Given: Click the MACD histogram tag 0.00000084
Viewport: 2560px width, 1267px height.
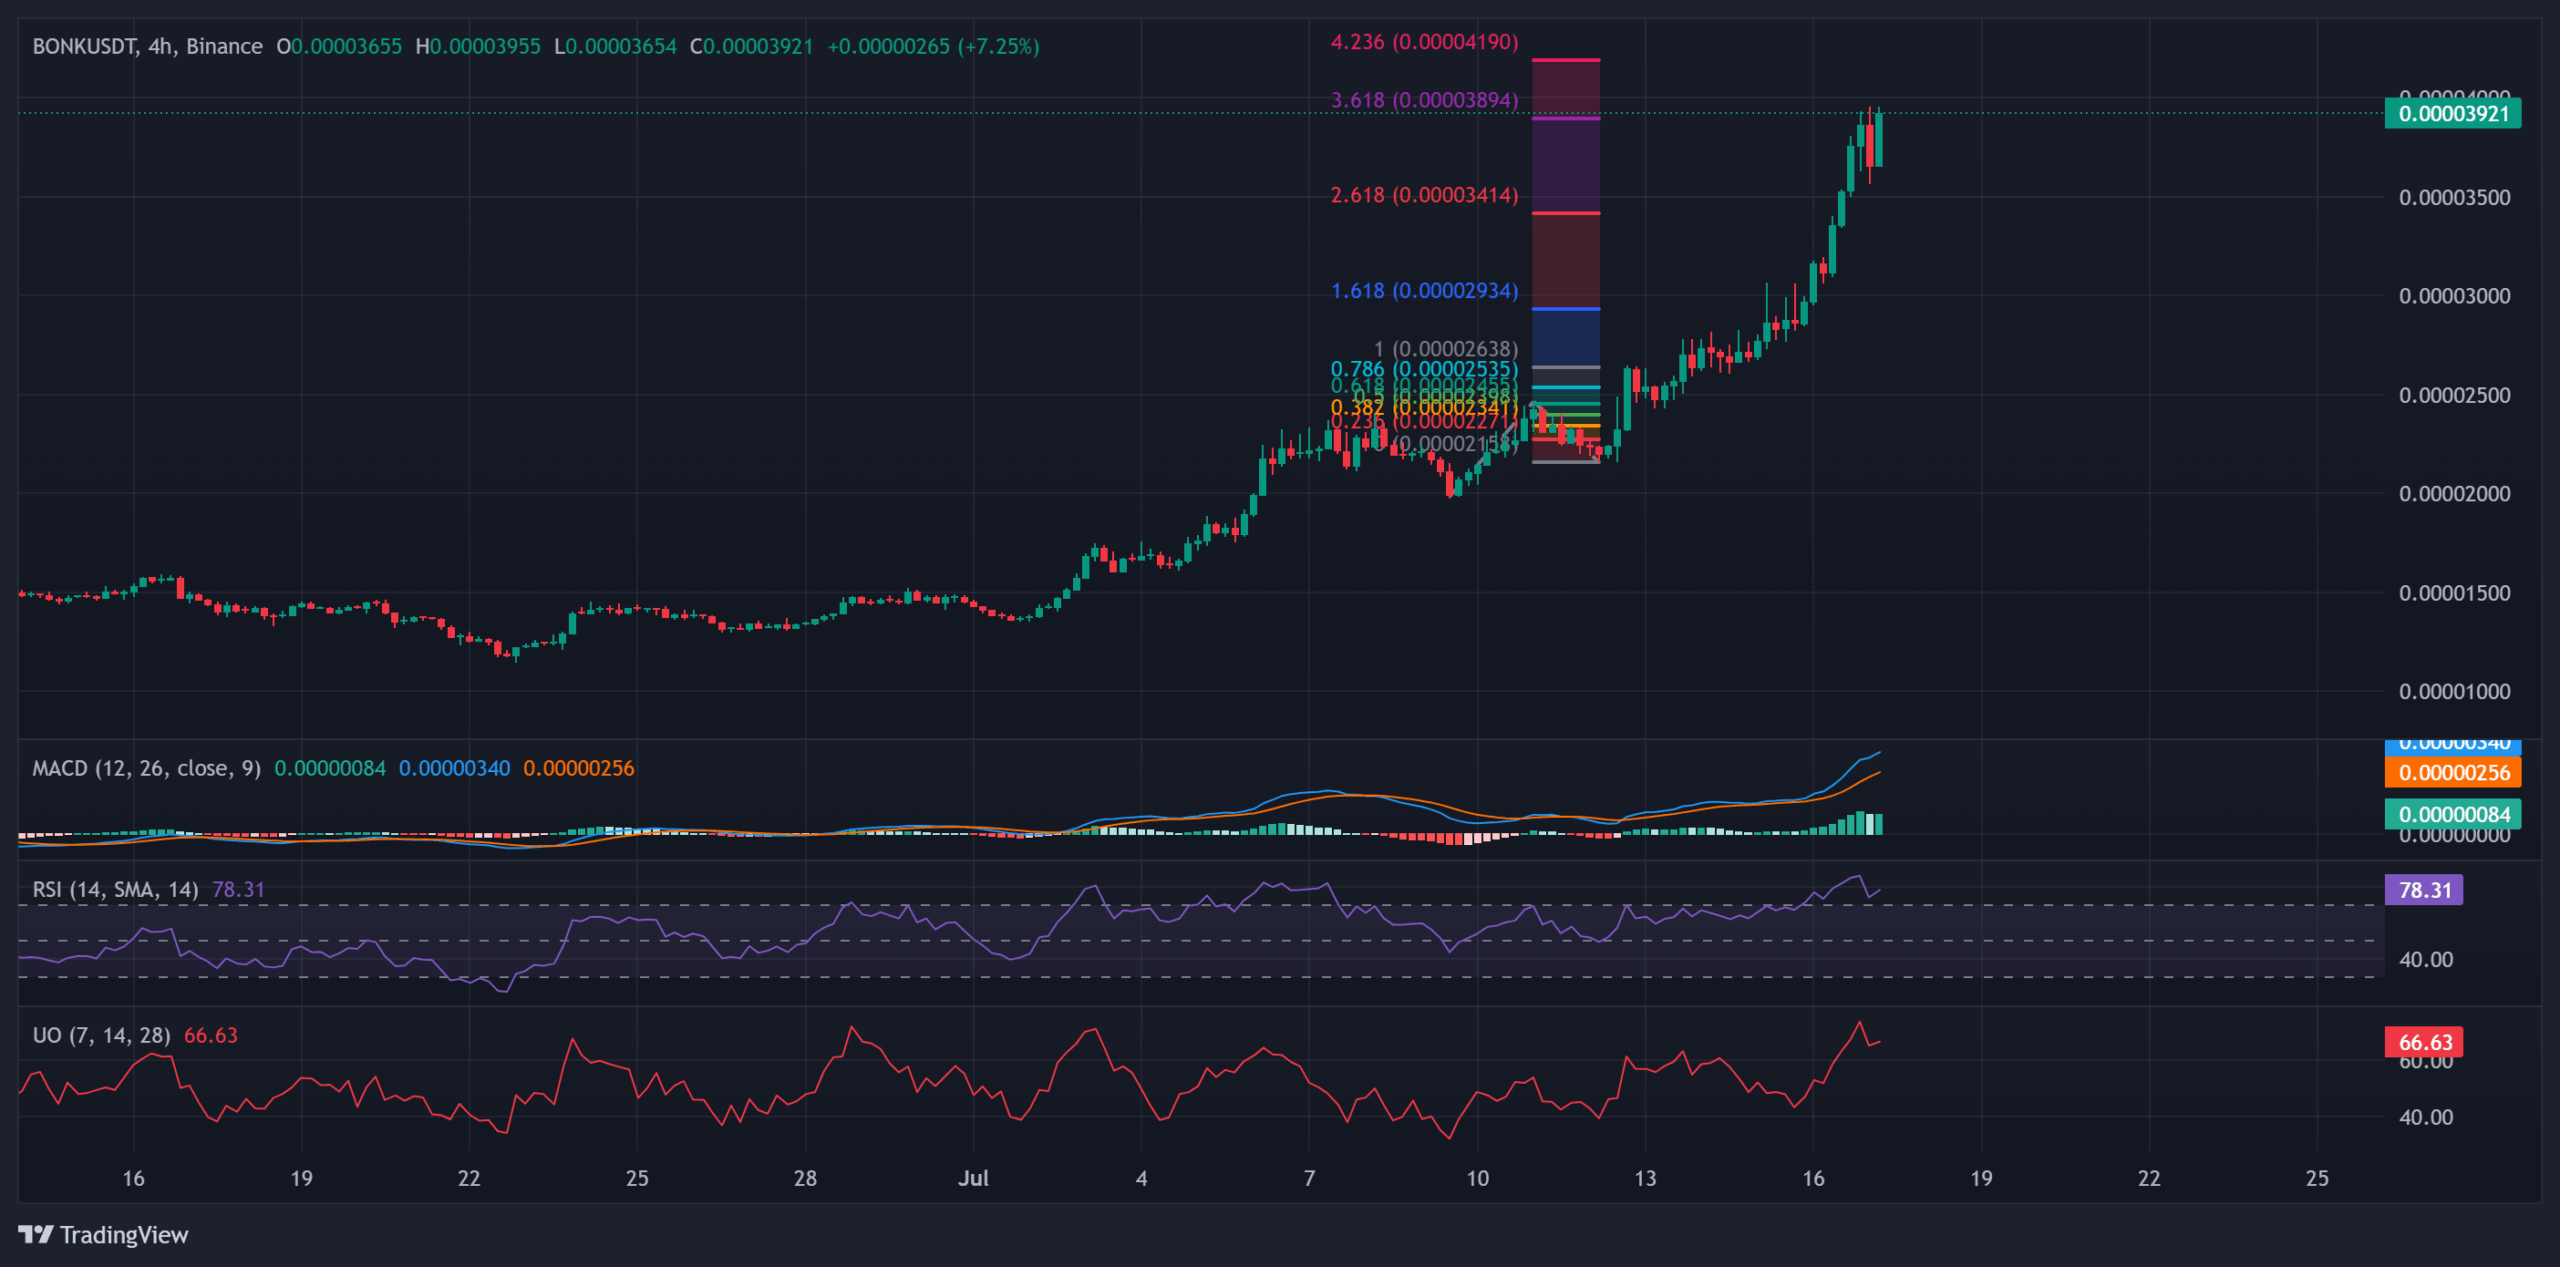Looking at the screenshot, I should (x=2452, y=814).
